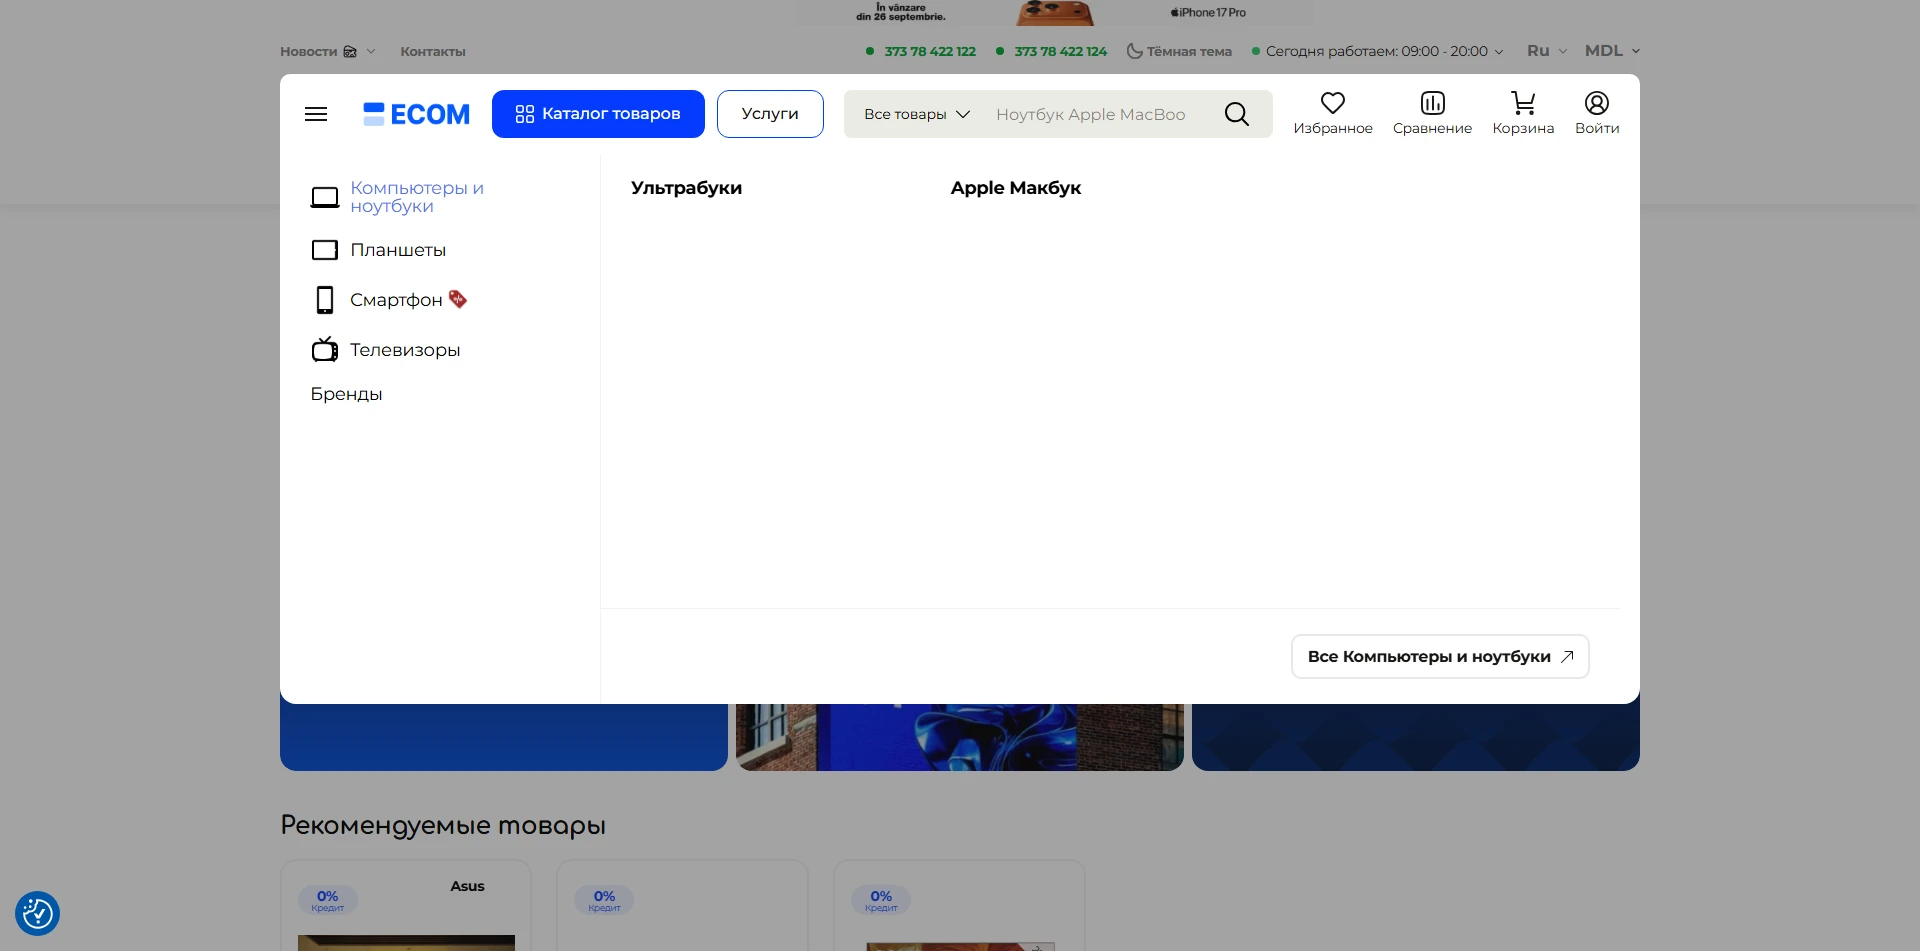
Task: Click the search magnifier icon
Action: coord(1237,114)
